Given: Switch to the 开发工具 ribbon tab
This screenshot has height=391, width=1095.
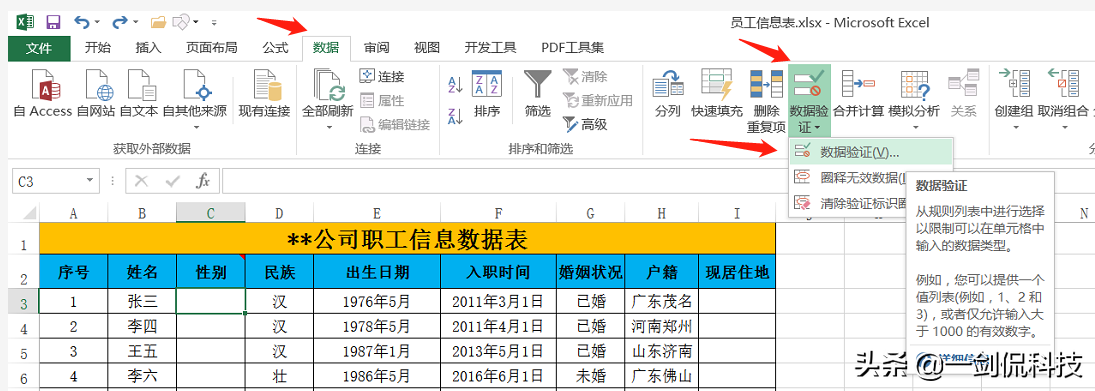Looking at the screenshot, I should coord(490,48).
